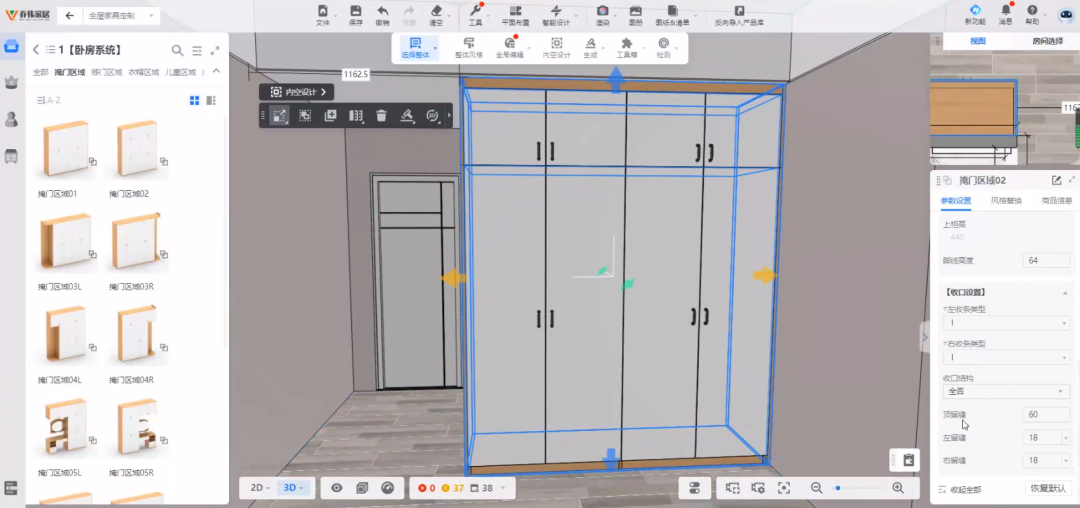
Task: Toggle visibility with the eye icon
Action: pyautogui.click(x=337, y=488)
